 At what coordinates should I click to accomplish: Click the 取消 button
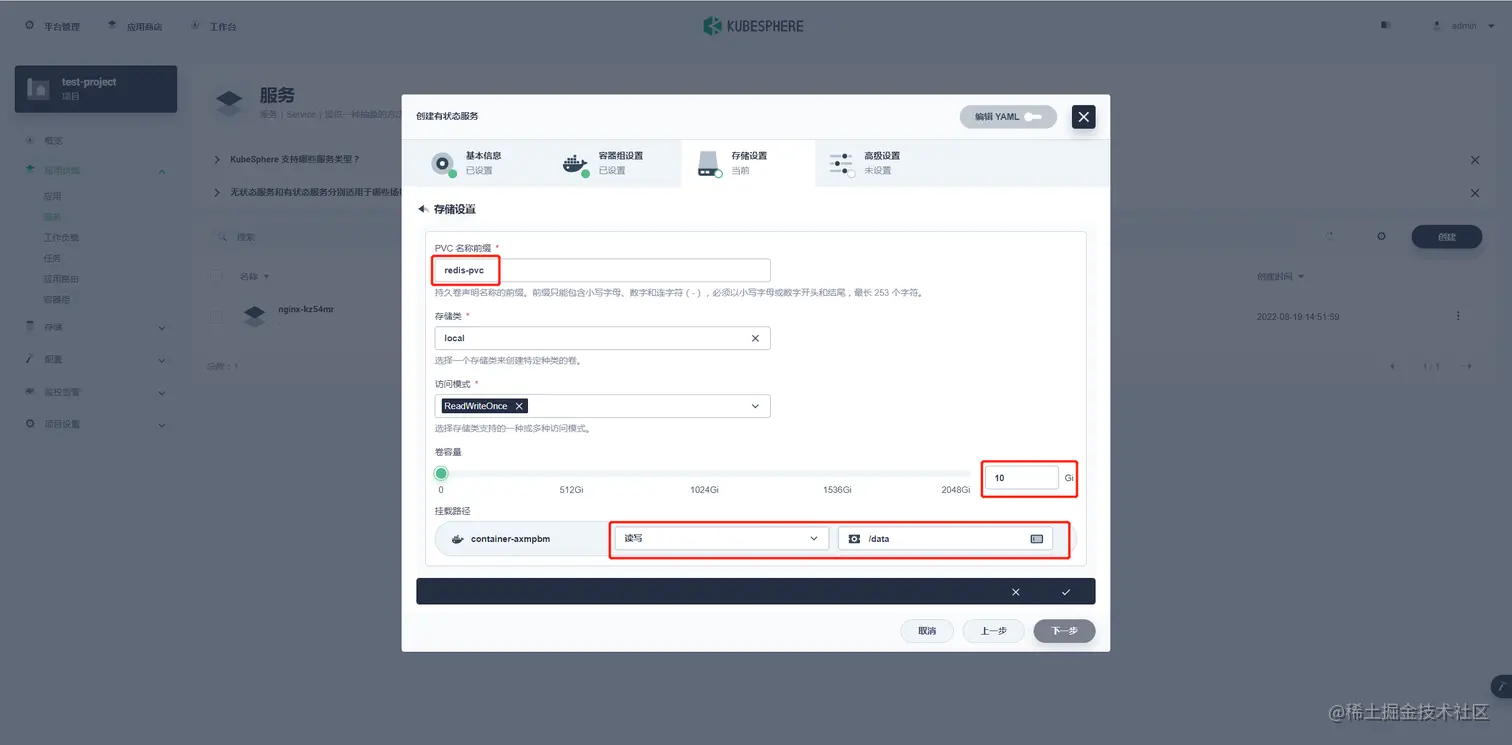(x=927, y=631)
